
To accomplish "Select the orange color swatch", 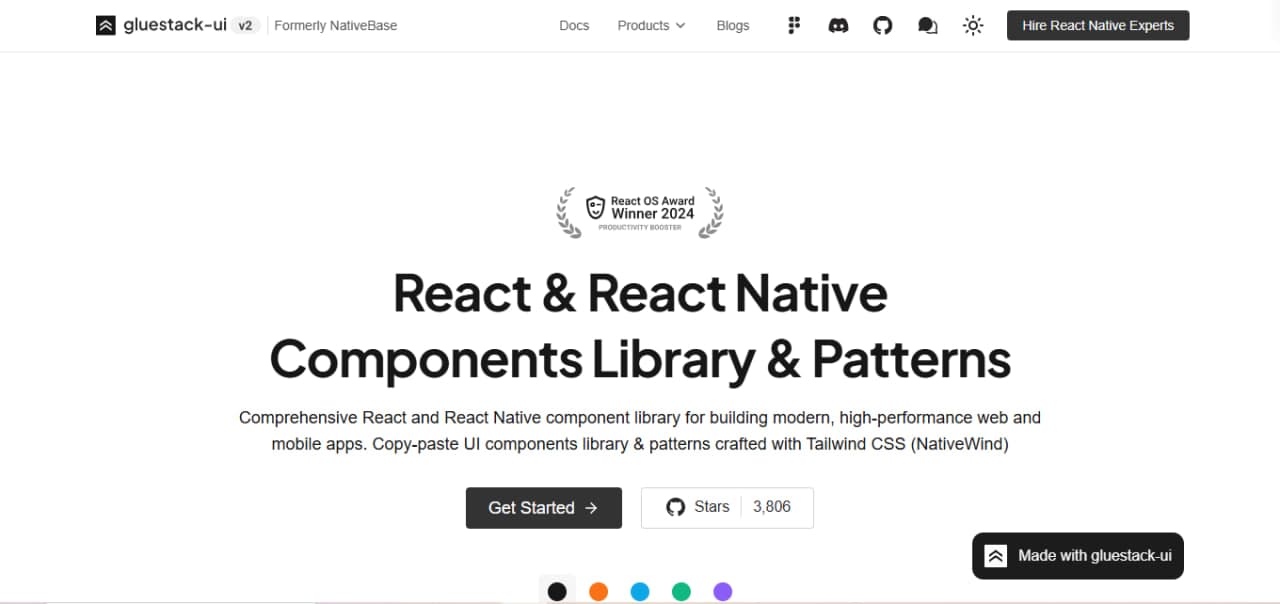I will 598,591.
